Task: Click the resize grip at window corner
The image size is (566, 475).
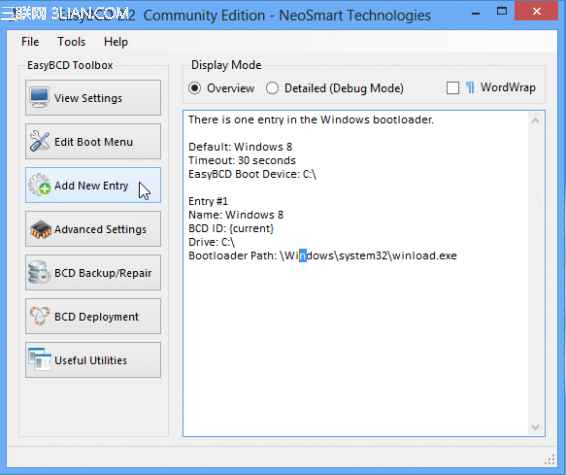Action: coord(549,459)
